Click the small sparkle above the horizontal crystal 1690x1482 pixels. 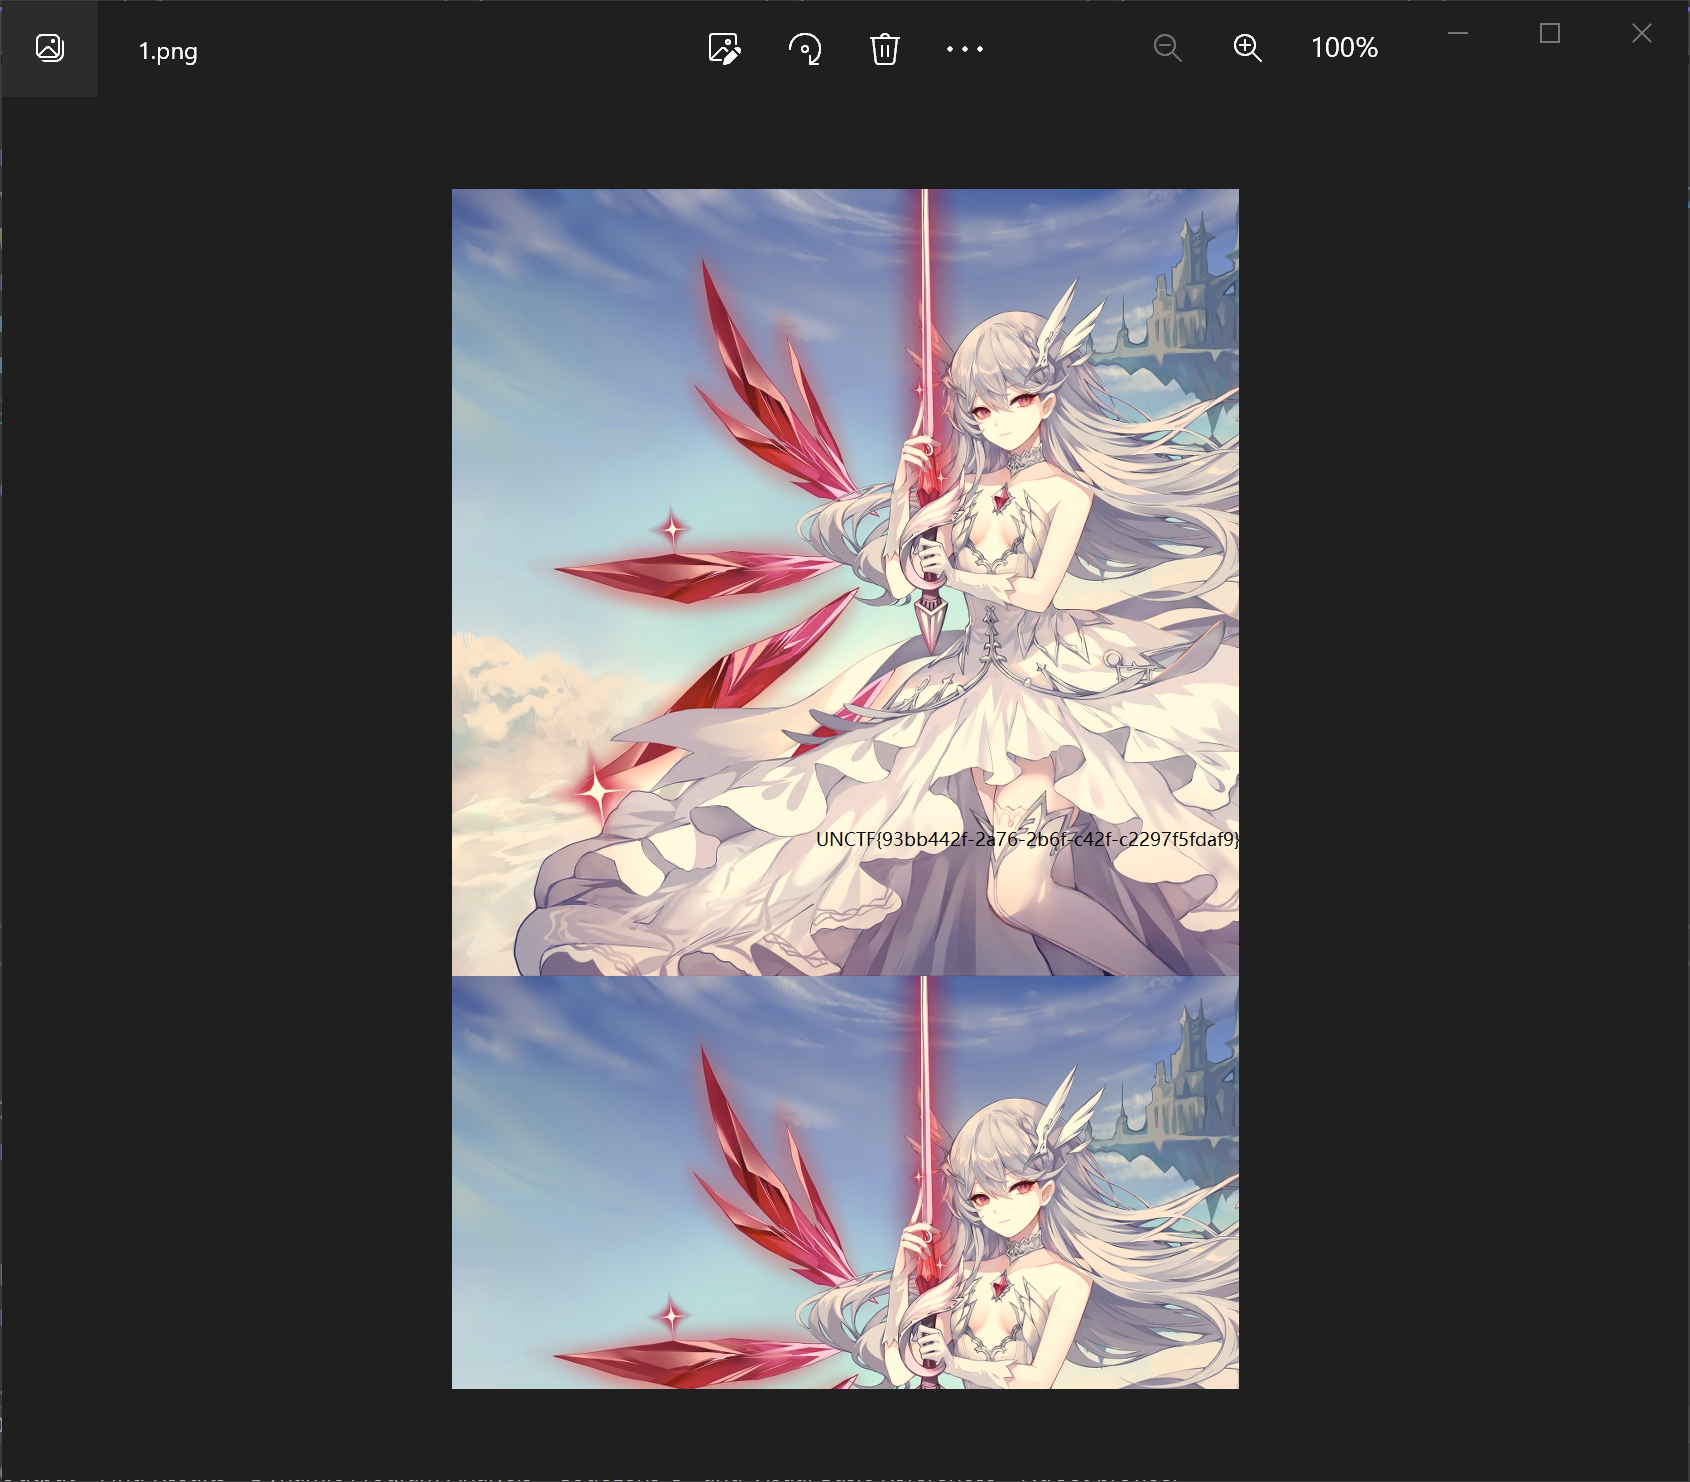tap(672, 528)
